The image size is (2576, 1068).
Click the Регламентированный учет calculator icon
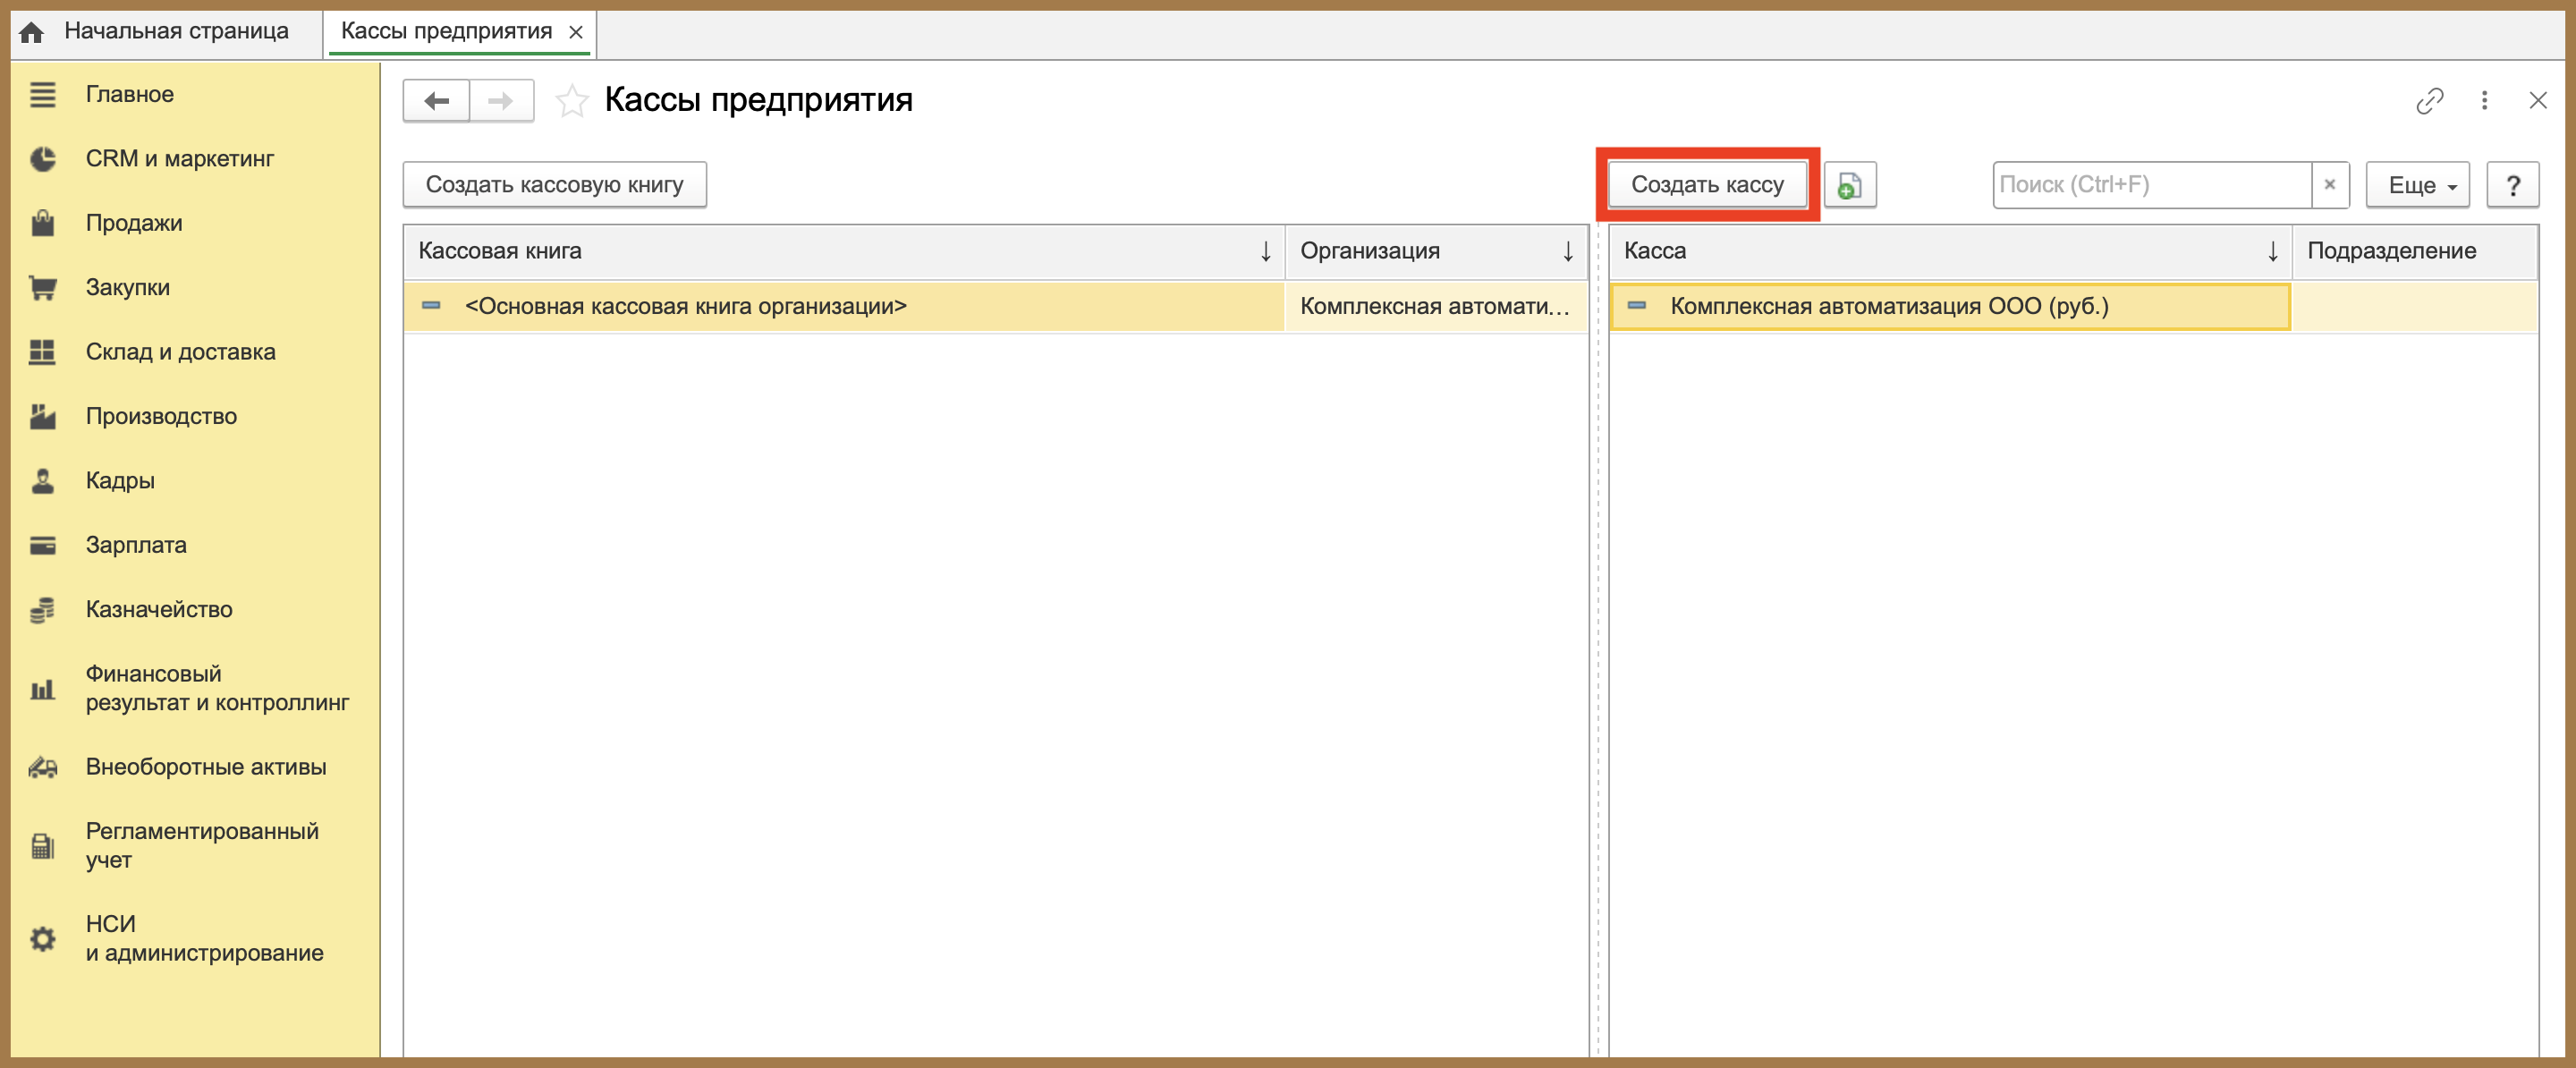42,846
